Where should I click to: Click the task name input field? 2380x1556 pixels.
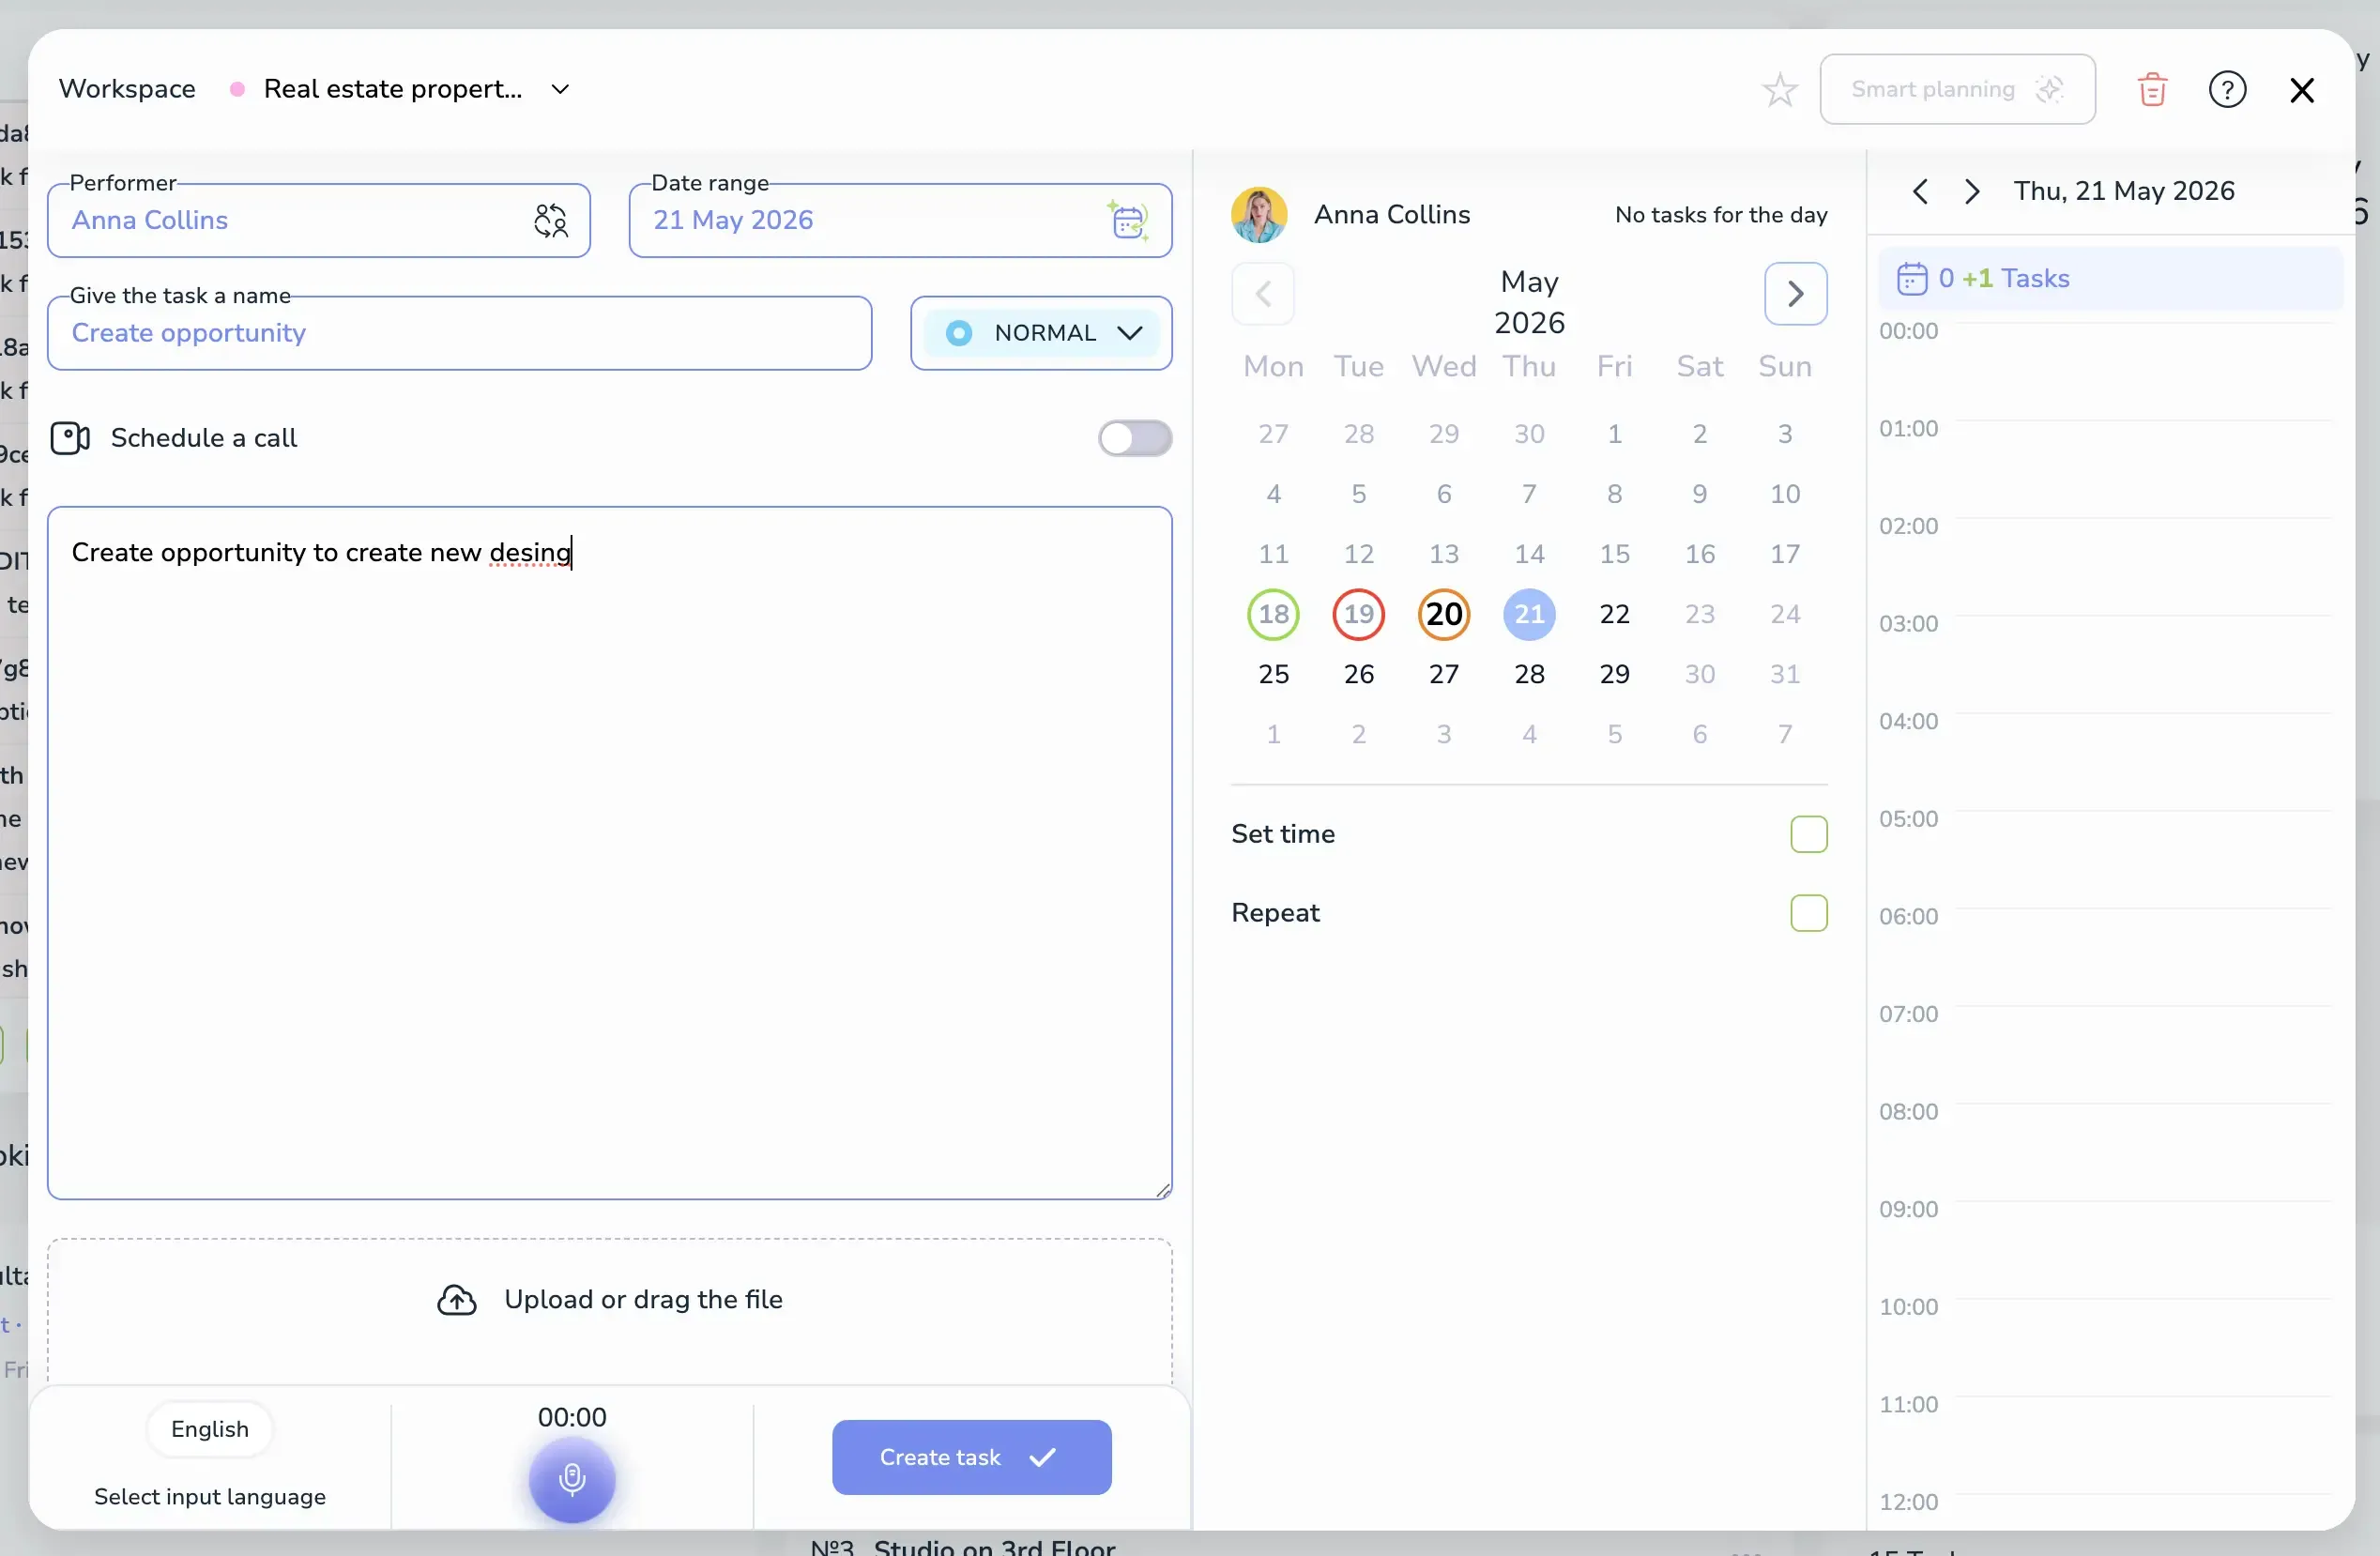pos(460,334)
